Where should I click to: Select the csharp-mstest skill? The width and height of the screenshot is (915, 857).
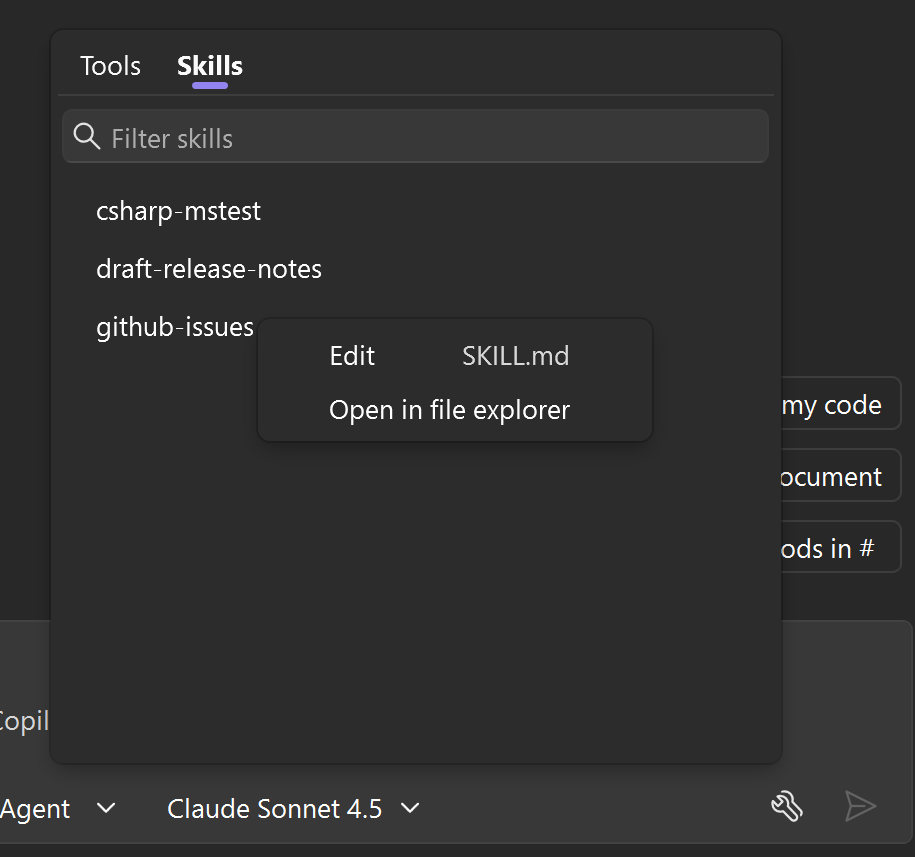click(x=178, y=211)
